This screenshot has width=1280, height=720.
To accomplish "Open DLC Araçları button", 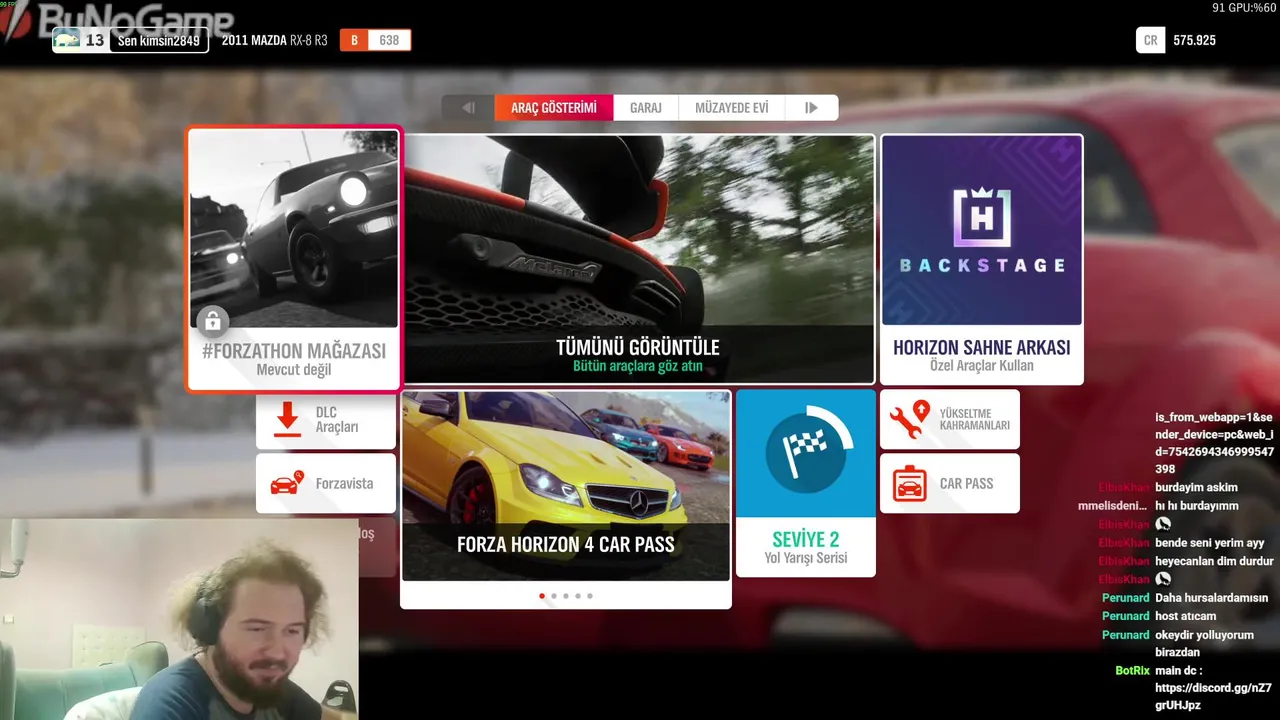I will [326, 420].
